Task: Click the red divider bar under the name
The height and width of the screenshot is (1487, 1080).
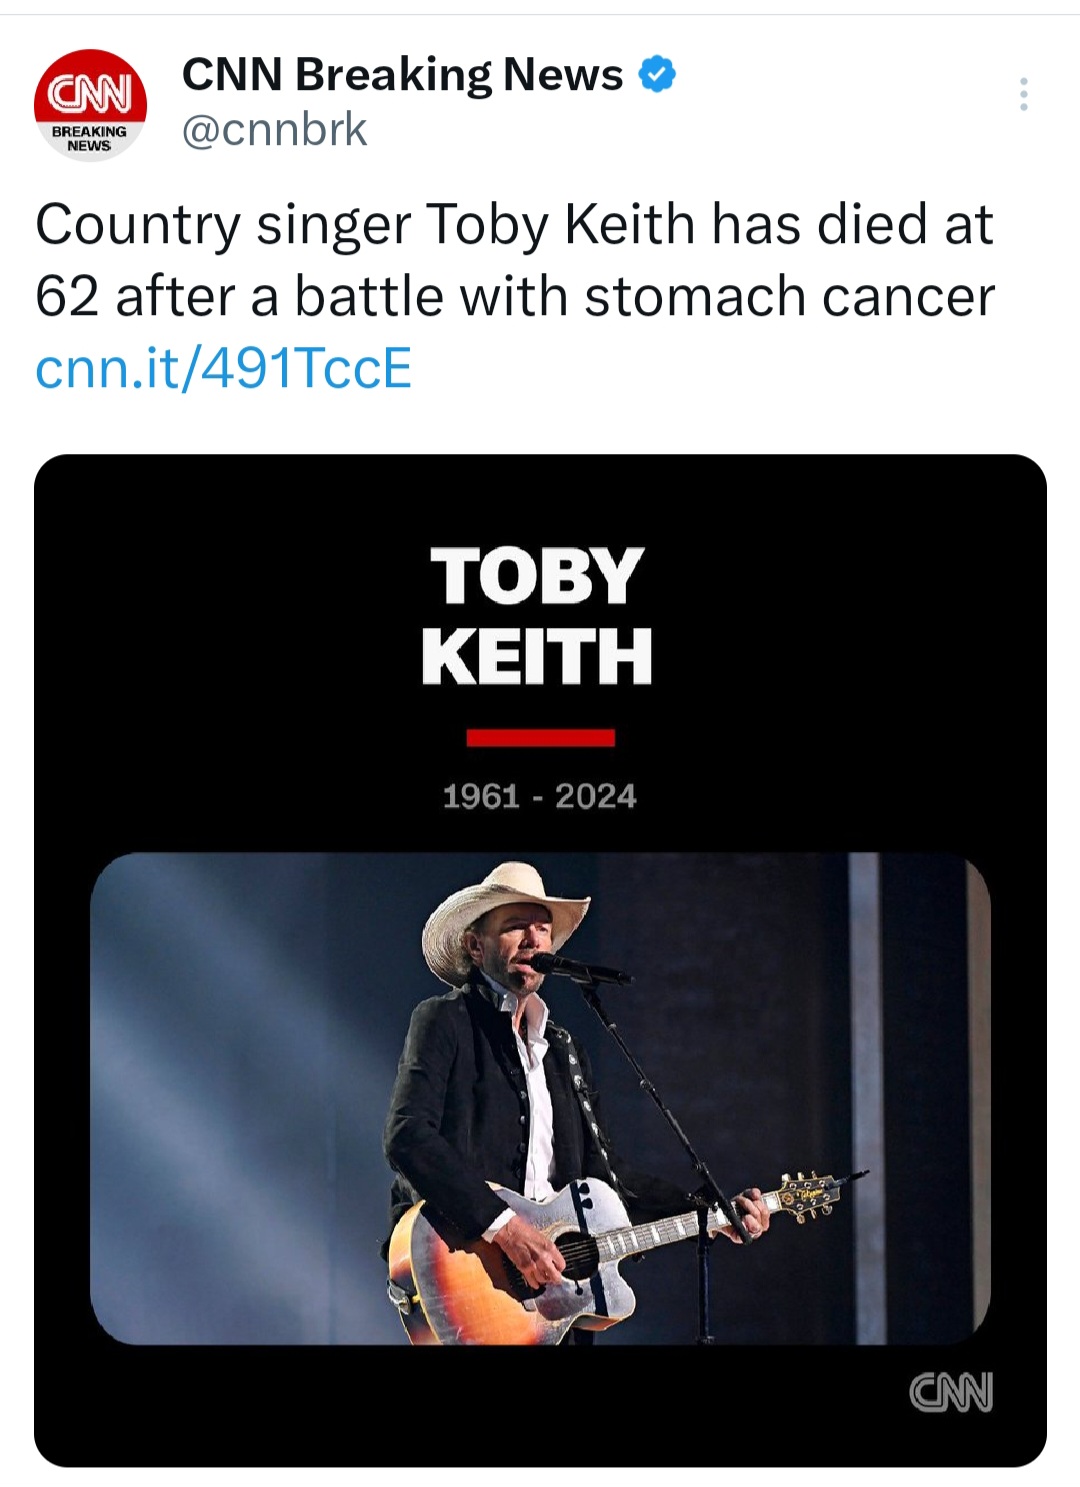Action: pos(540,738)
